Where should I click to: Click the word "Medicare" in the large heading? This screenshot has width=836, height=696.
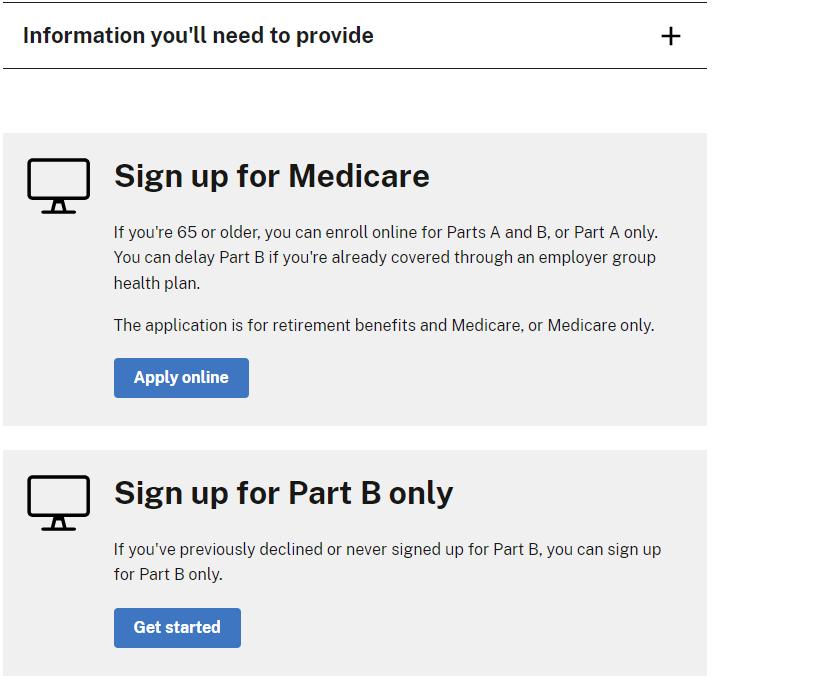tap(359, 176)
